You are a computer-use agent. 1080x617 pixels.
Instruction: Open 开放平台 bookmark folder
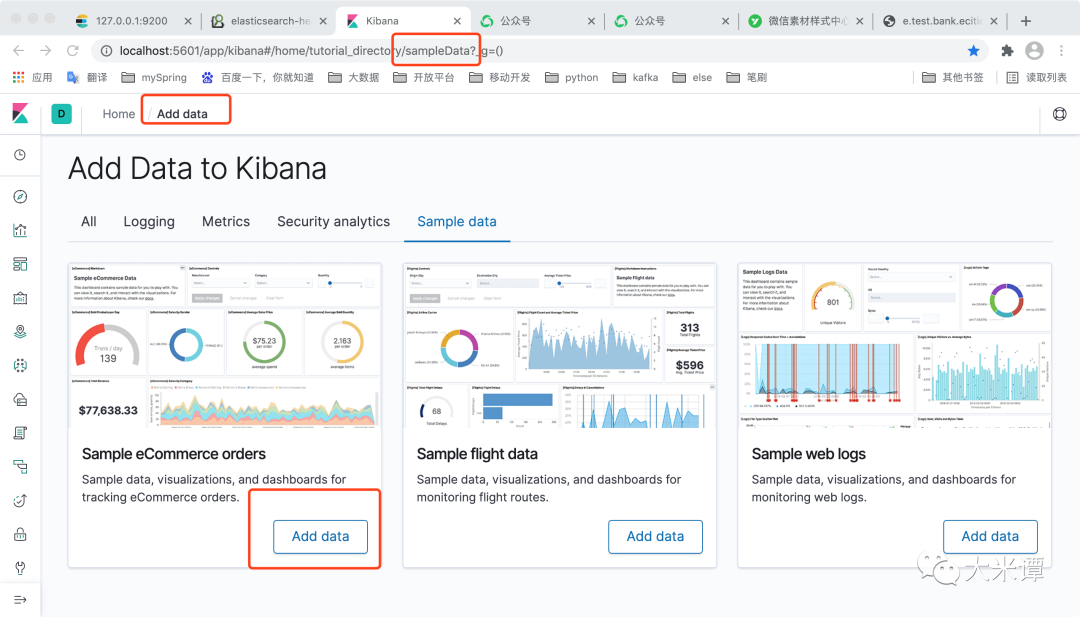424,77
